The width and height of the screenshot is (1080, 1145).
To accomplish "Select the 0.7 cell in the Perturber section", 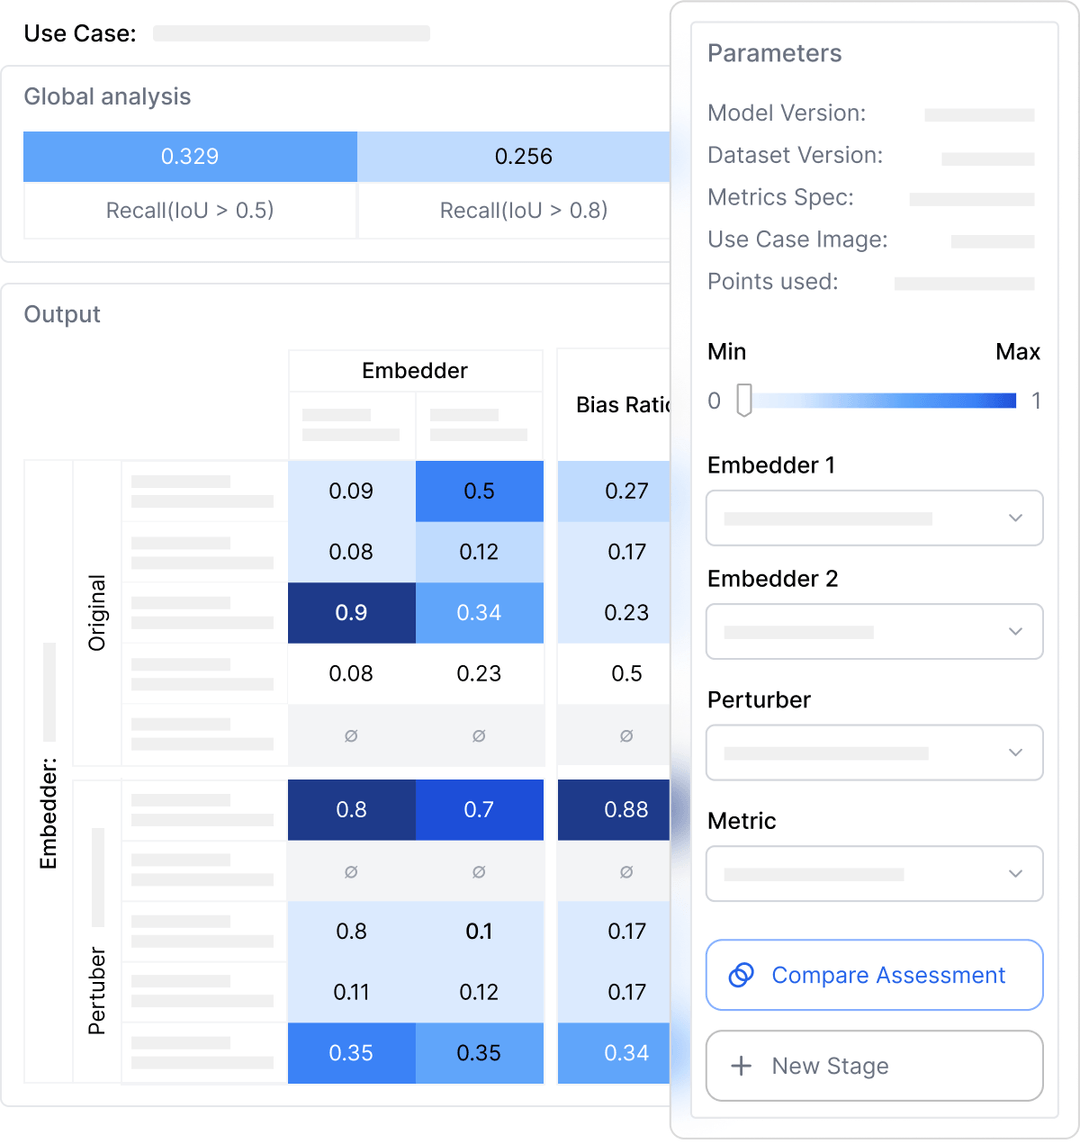I will click(479, 809).
